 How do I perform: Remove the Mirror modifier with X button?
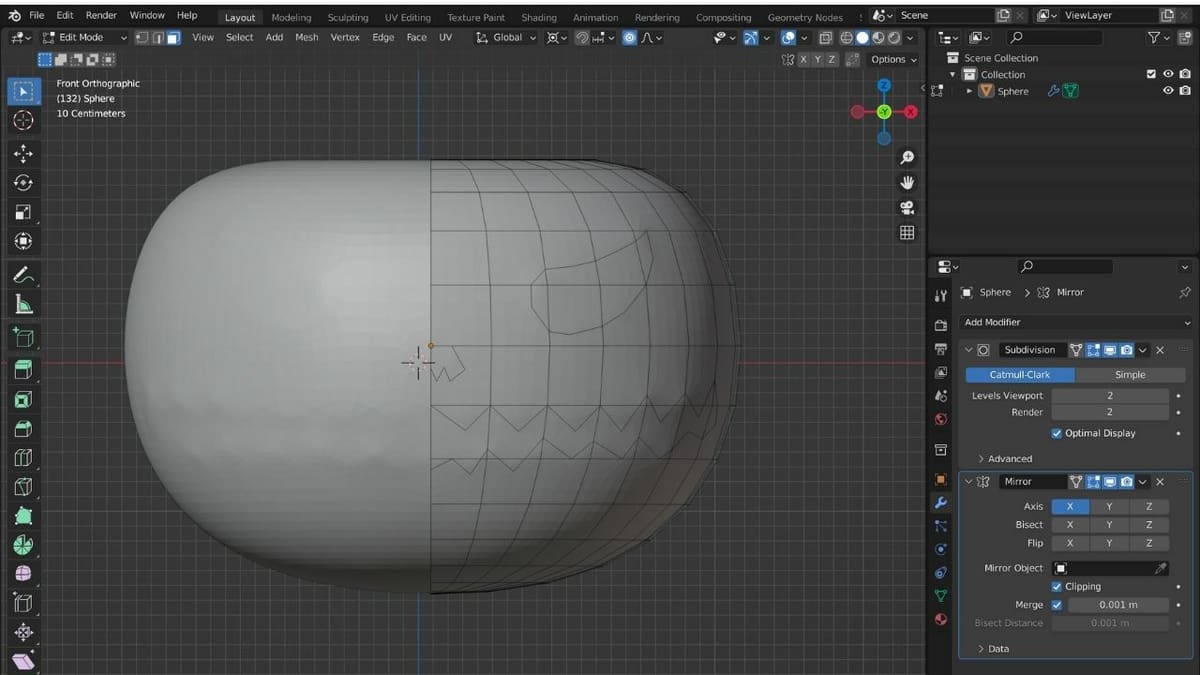(x=1160, y=482)
